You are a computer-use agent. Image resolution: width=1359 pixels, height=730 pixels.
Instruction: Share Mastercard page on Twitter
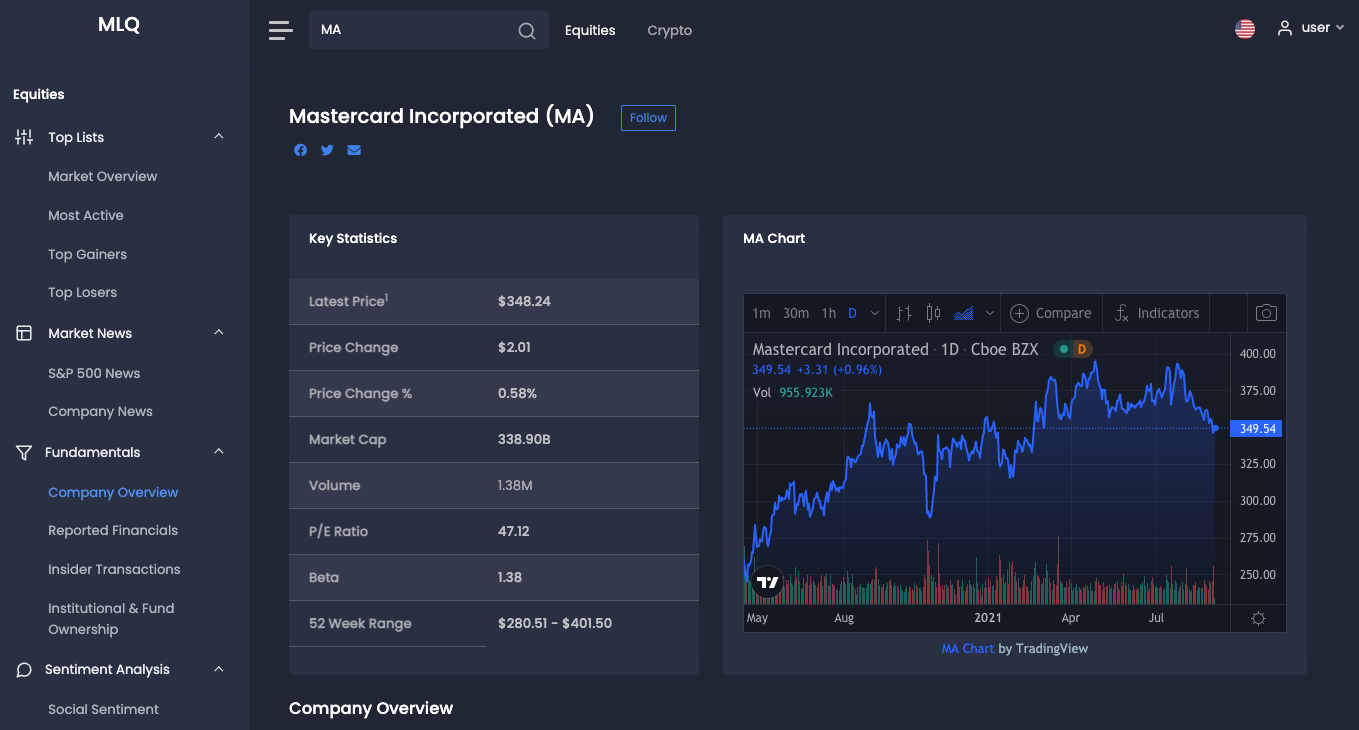(x=327, y=150)
